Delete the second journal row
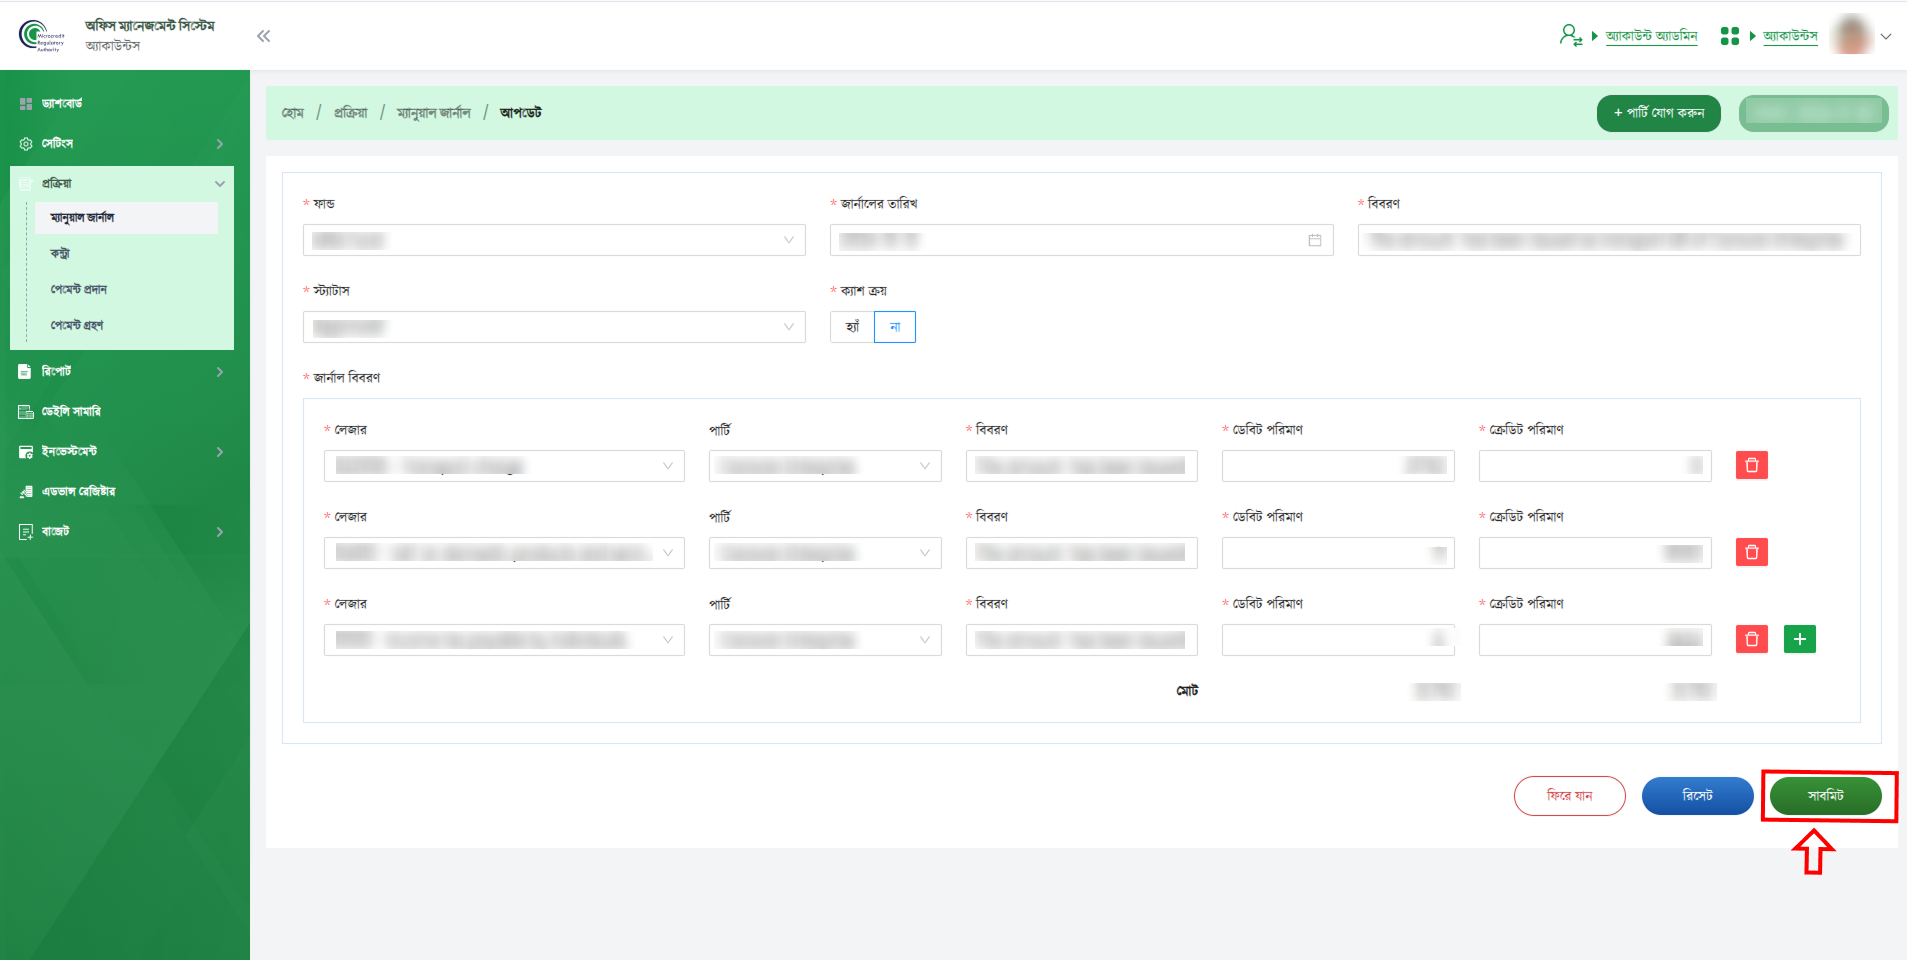The width and height of the screenshot is (1907, 960). click(x=1751, y=552)
